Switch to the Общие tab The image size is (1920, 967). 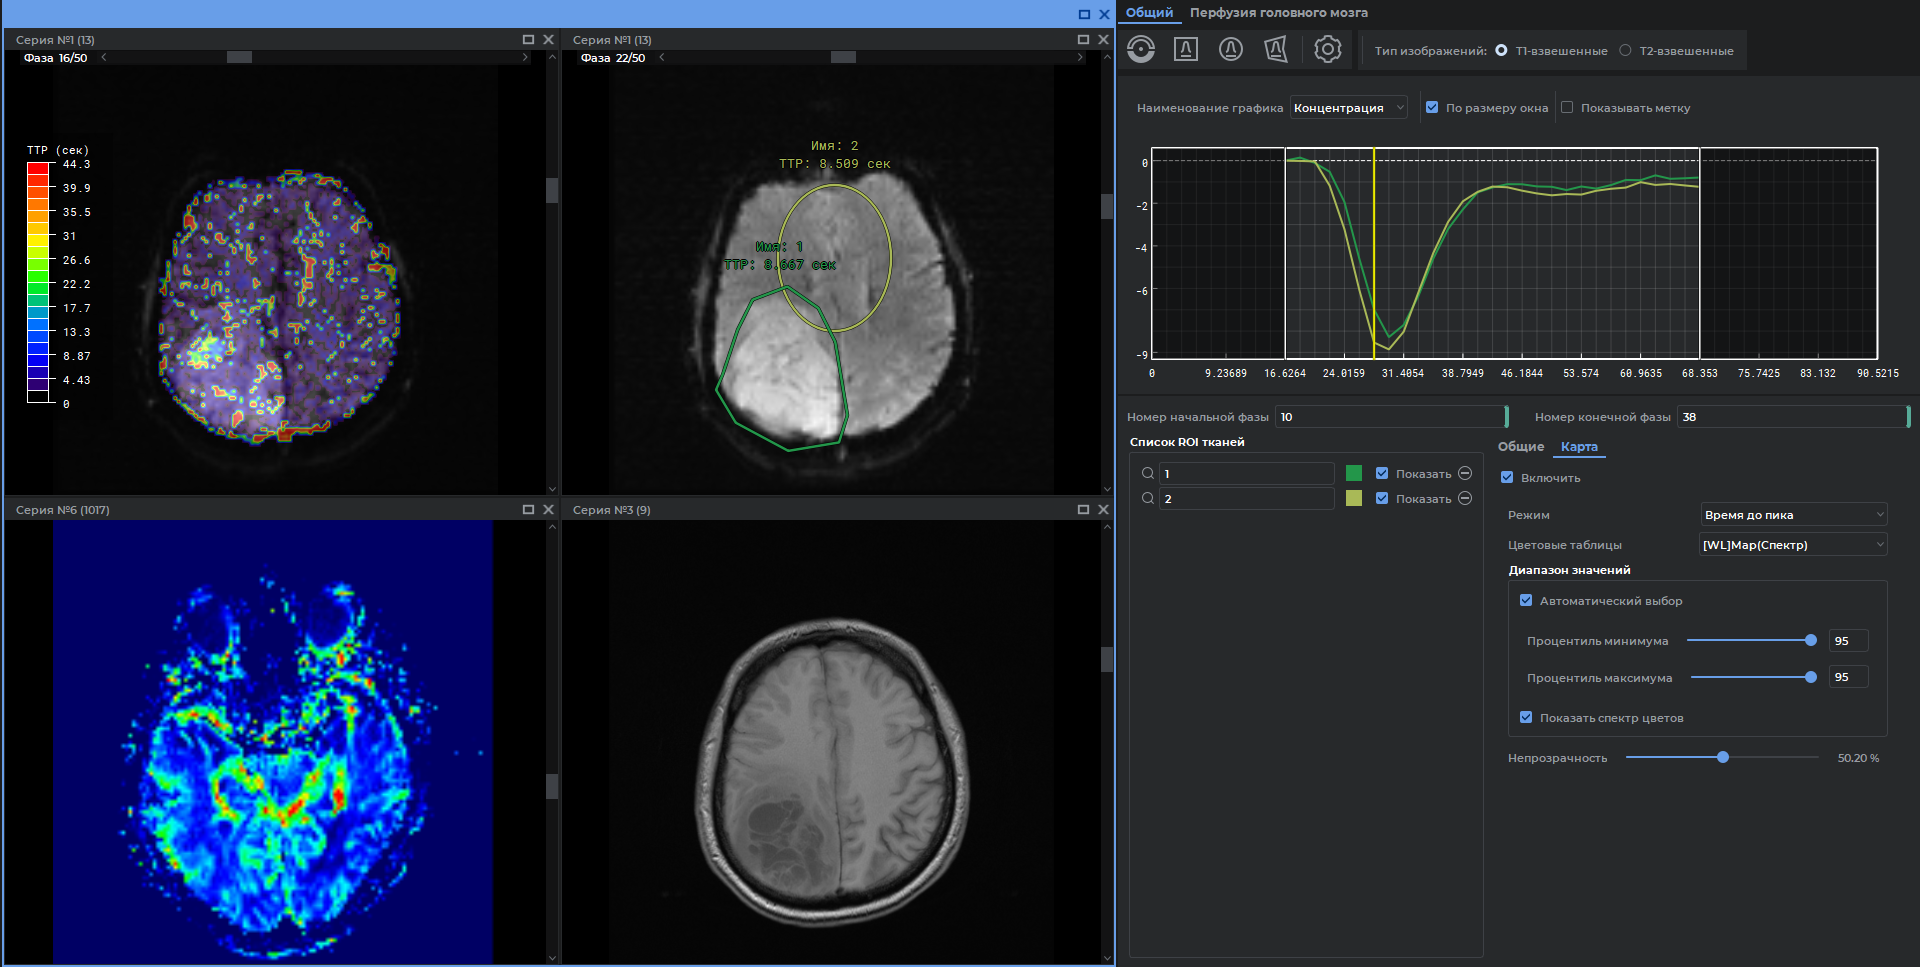coord(1520,447)
